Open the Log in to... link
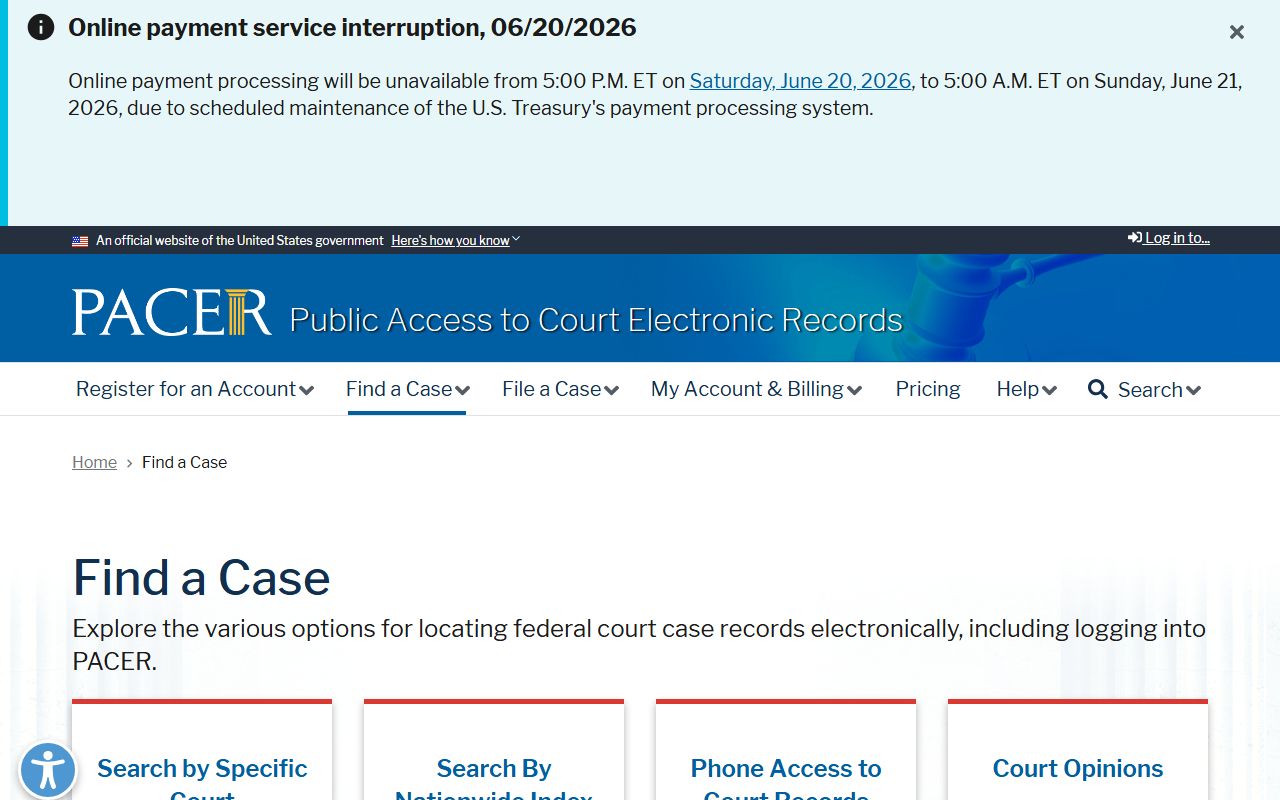1280x800 pixels. coord(1169,238)
